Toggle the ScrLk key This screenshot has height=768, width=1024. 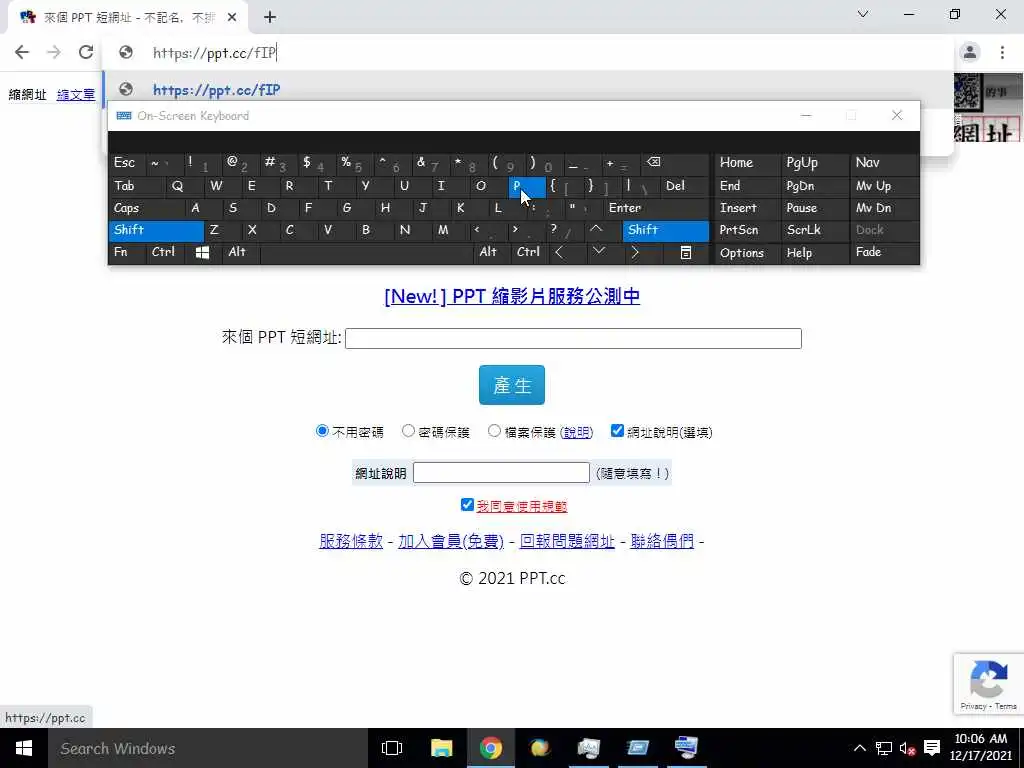tap(814, 230)
